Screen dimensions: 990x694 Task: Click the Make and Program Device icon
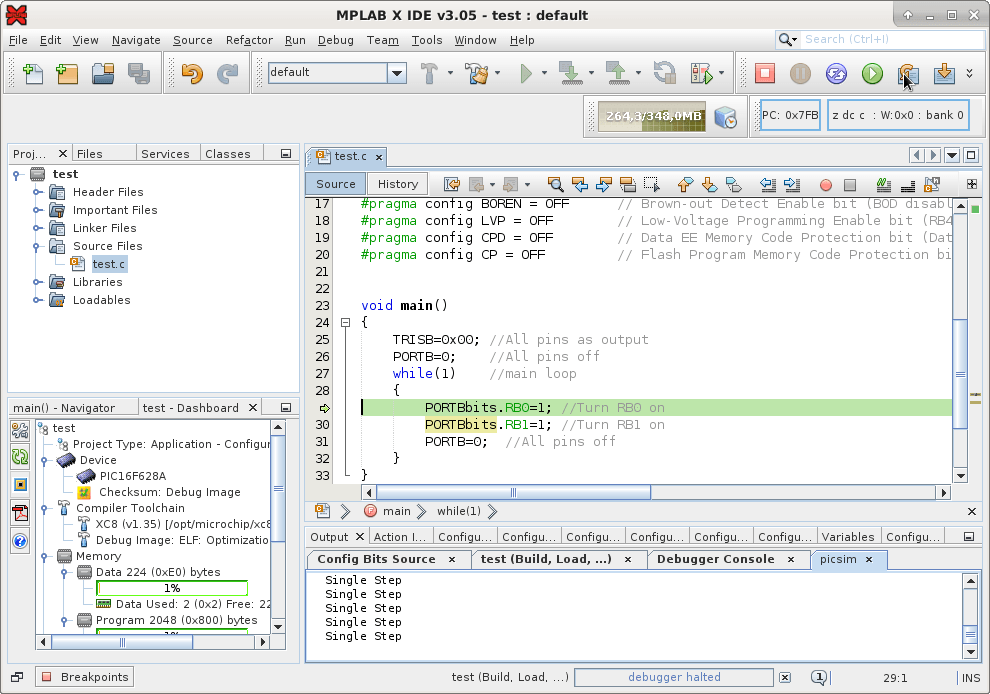click(x=570, y=73)
